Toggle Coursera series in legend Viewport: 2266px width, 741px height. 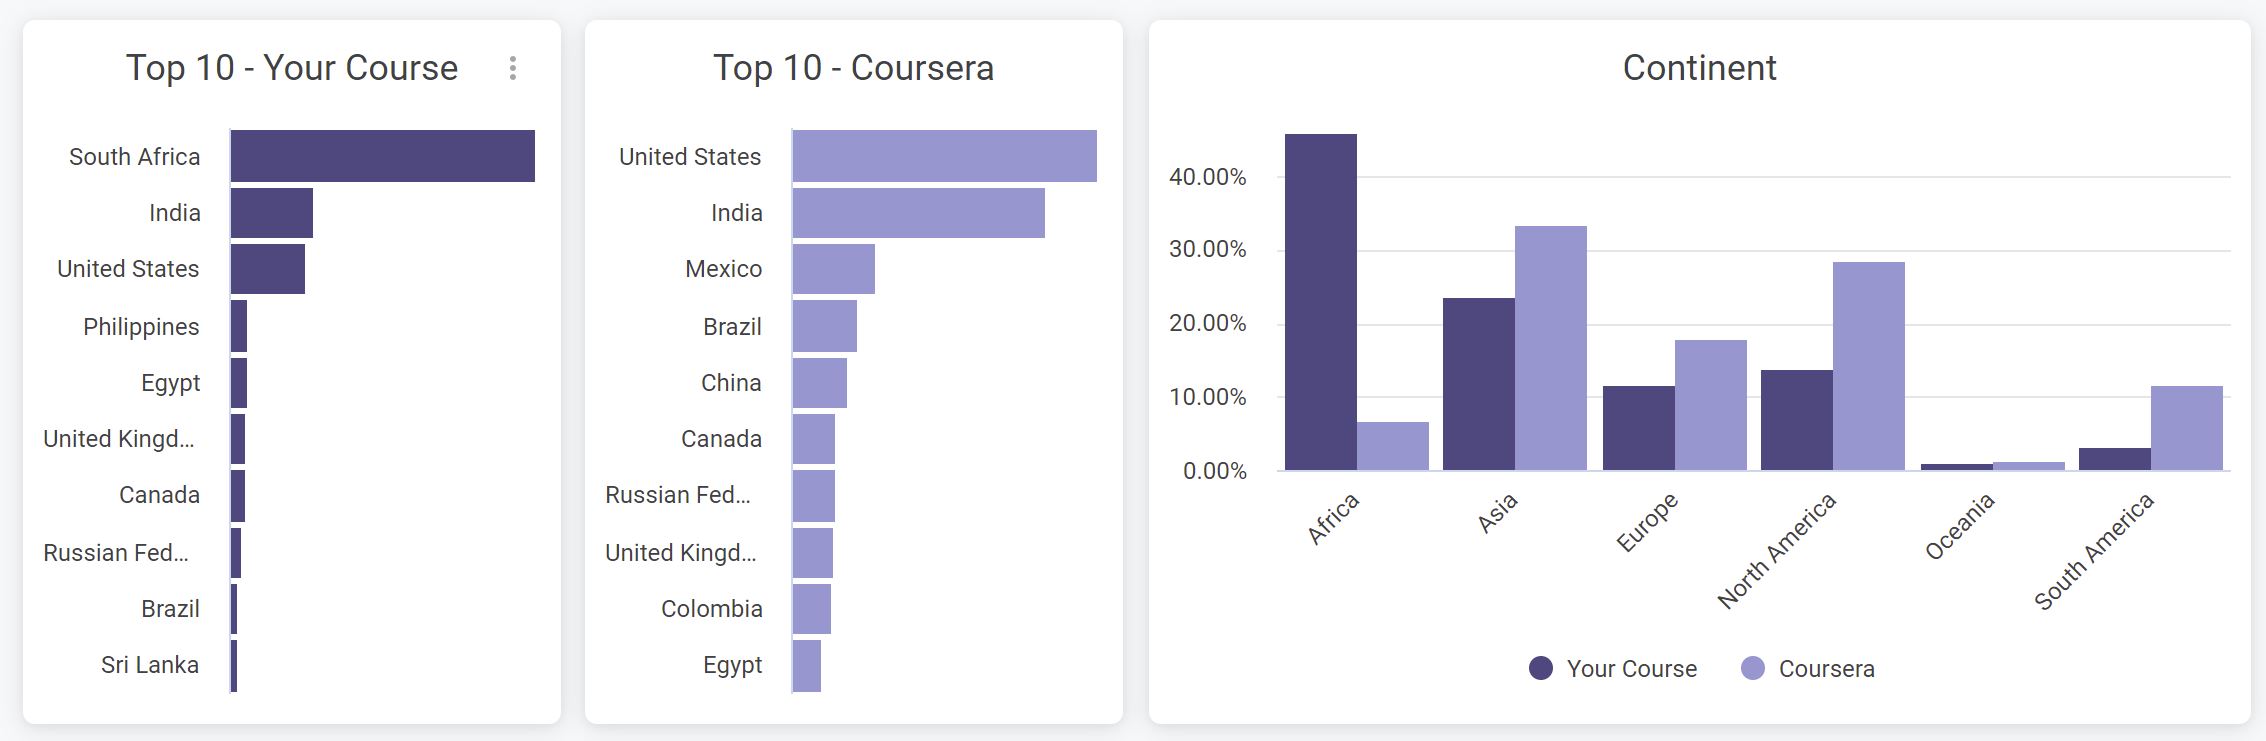pyautogui.click(x=1826, y=669)
